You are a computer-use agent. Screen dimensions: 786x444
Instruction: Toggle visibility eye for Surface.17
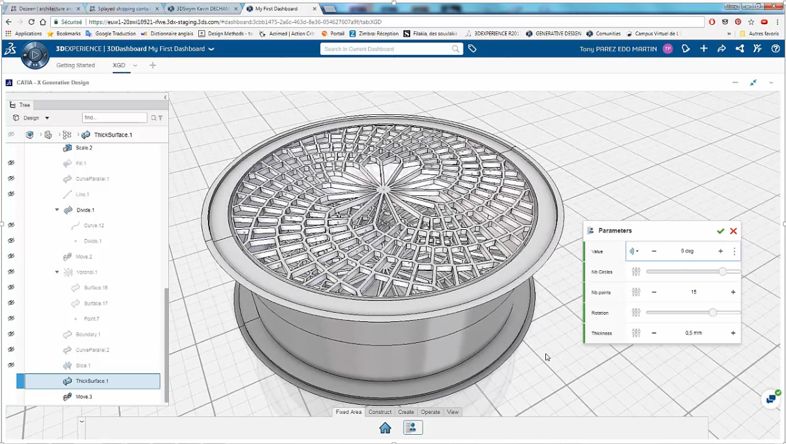tap(11, 303)
